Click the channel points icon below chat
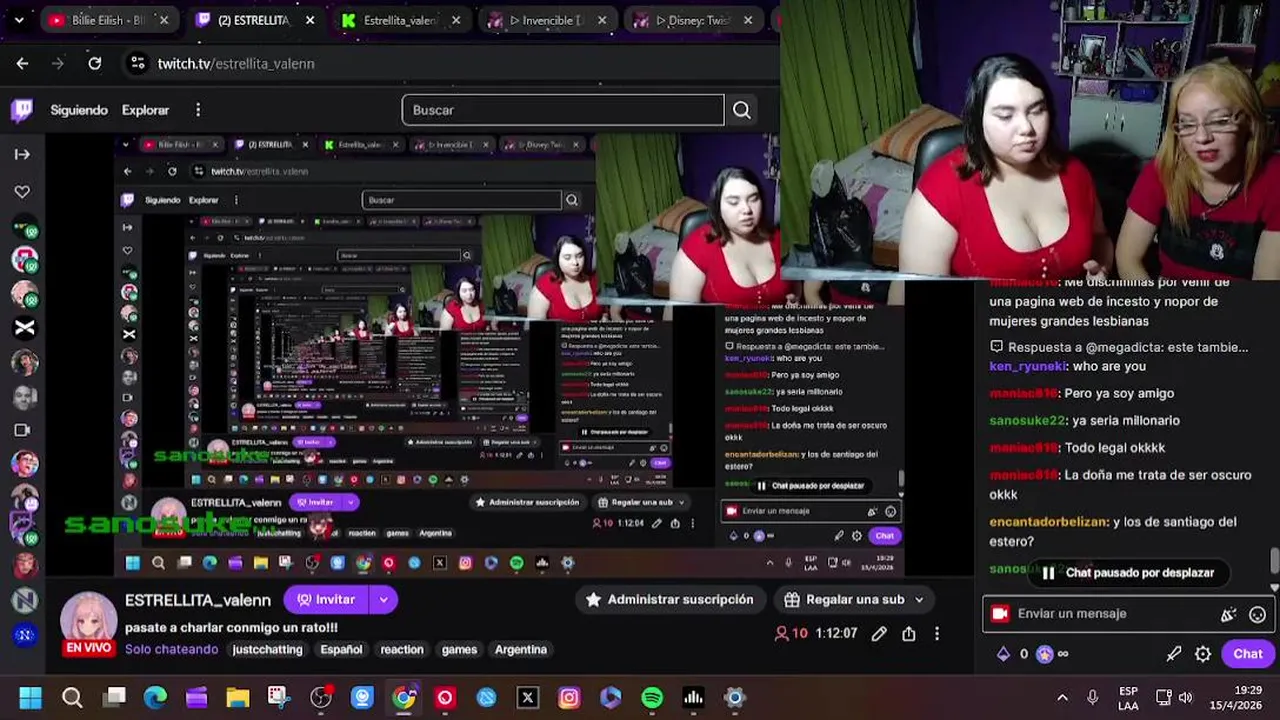Image resolution: width=1280 pixels, height=720 pixels. tap(1045, 654)
